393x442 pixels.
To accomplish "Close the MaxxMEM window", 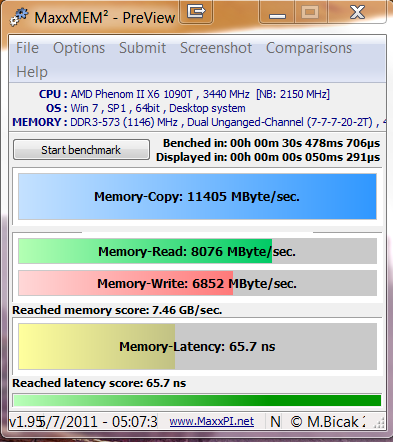I will [357, 12].
